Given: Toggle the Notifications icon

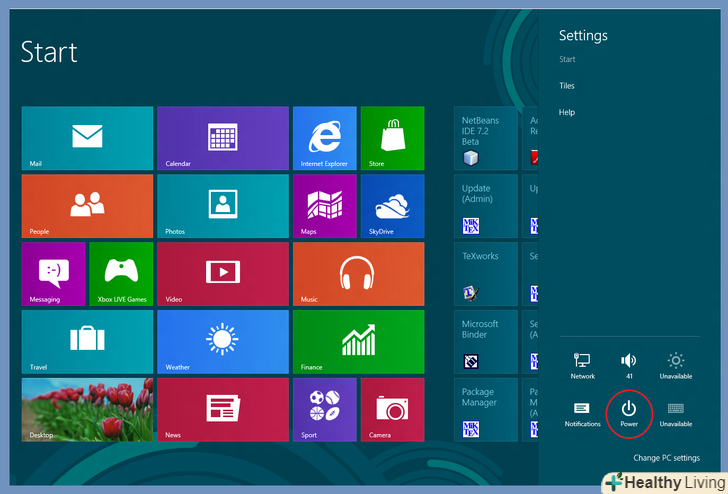Looking at the screenshot, I should (582, 412).
